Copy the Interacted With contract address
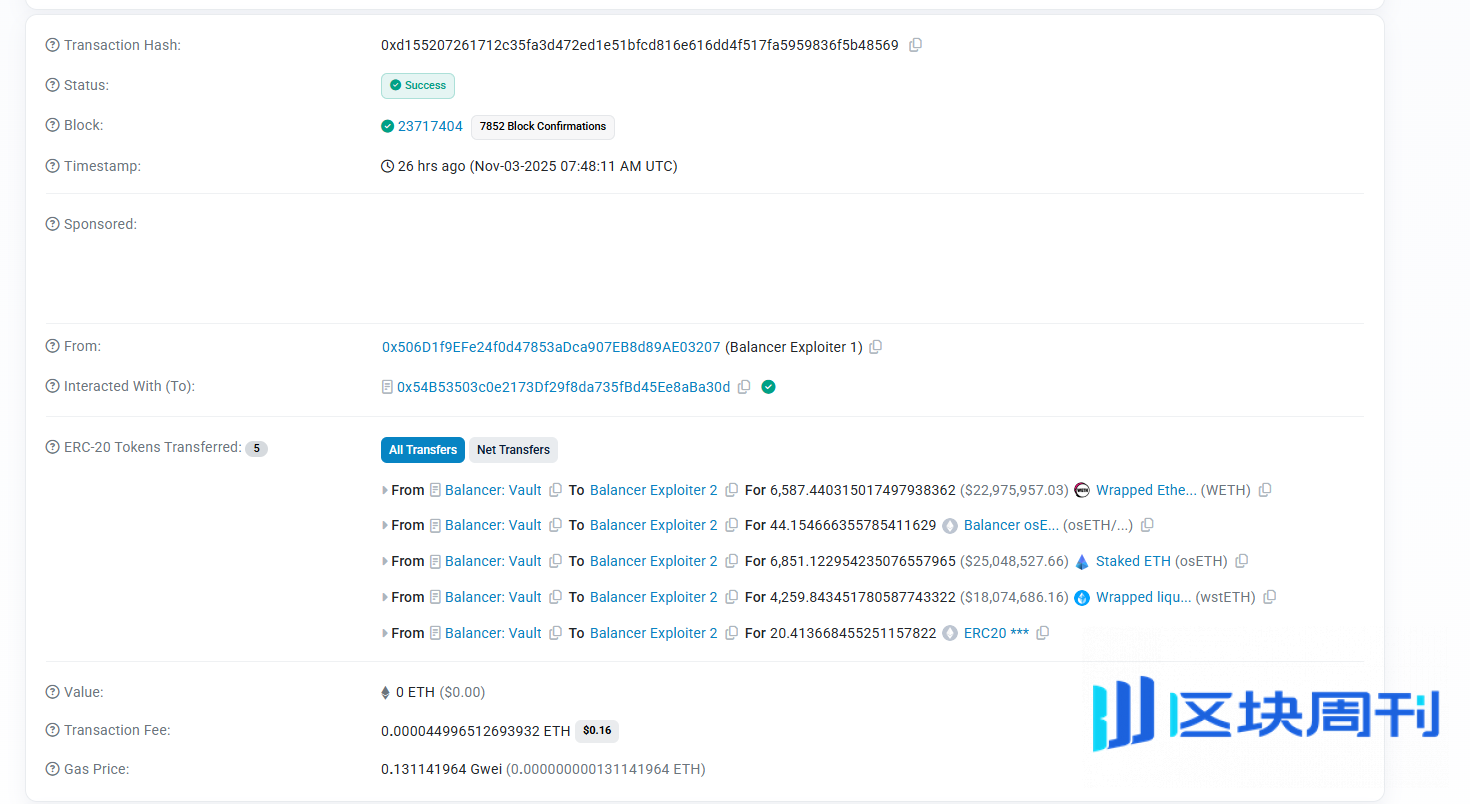The height and width of the screenshot is (804, 1470). [744, 387]
